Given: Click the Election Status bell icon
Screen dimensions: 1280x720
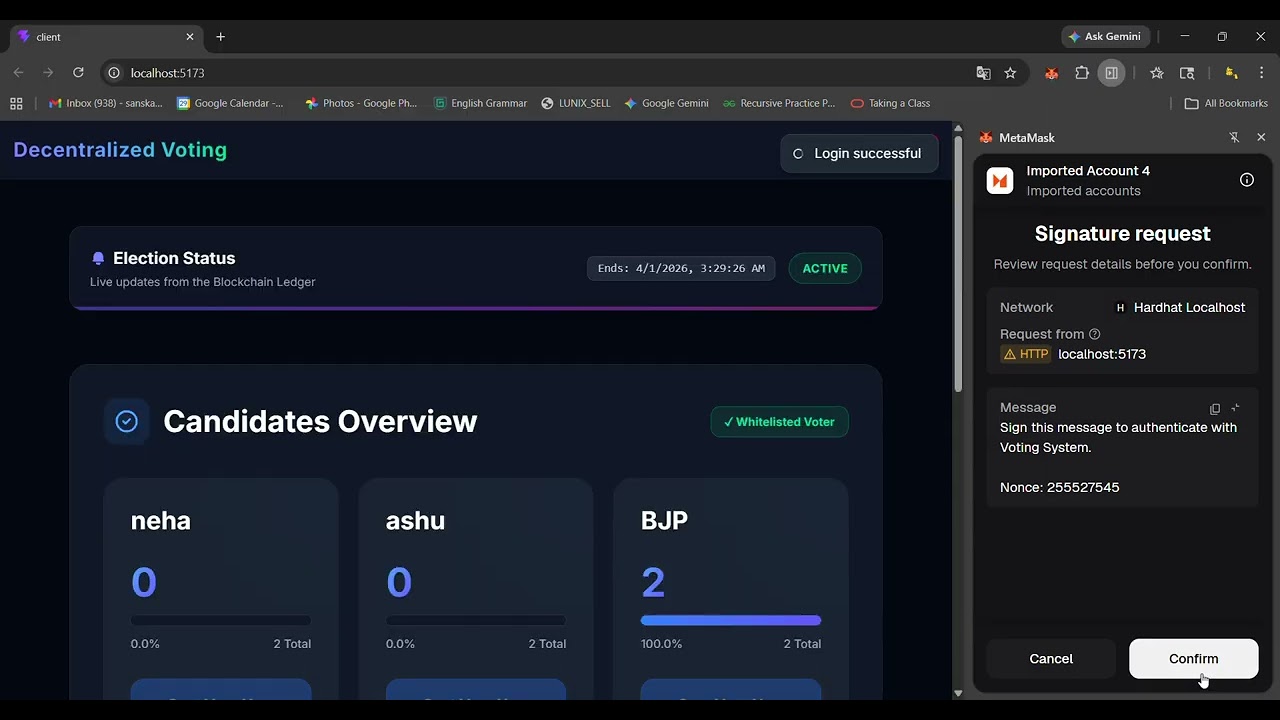Looking at the screenshot, I should [98, 258].
